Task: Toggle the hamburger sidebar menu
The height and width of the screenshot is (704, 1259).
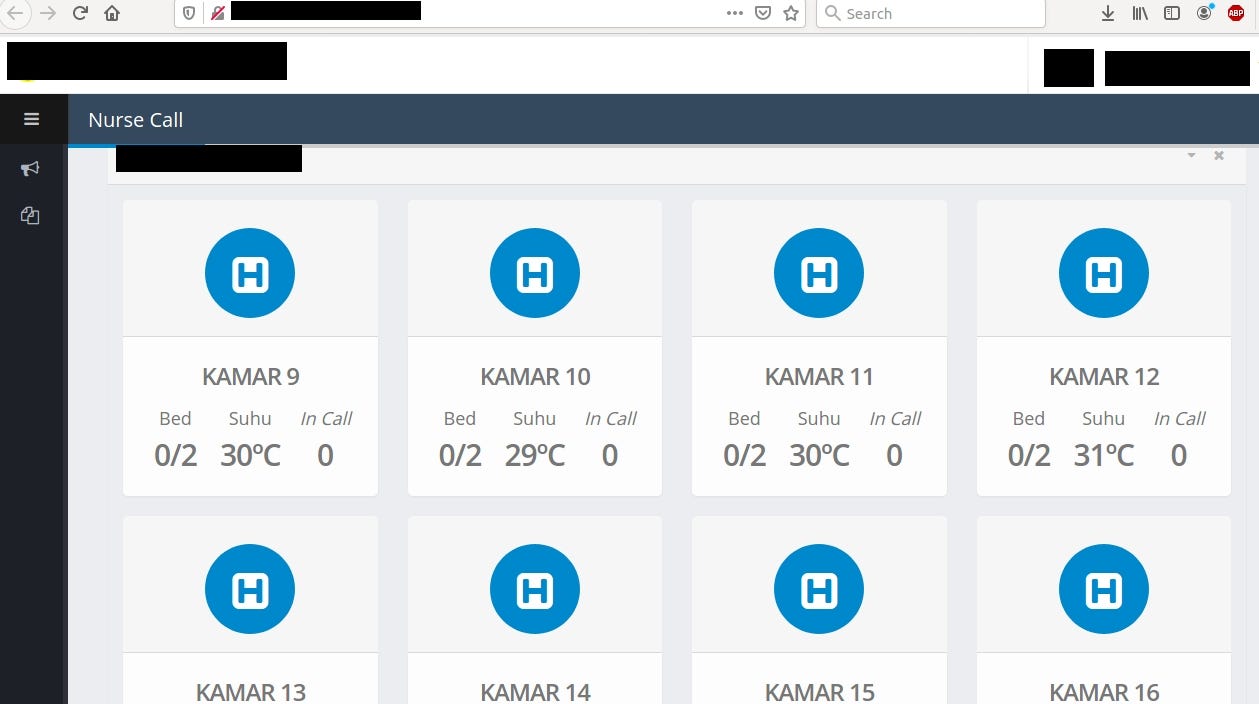Action: coord(31,119)
